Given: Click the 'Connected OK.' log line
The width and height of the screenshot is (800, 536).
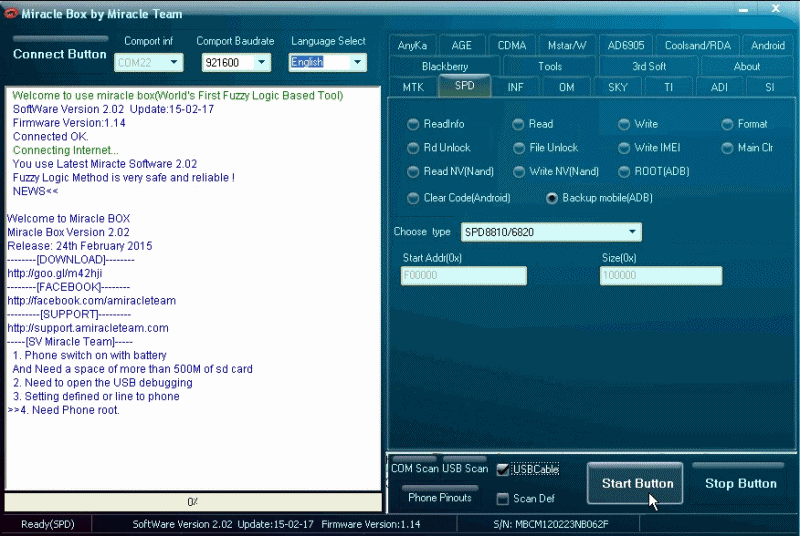Looking at the screenshot, I should (51, 137).
